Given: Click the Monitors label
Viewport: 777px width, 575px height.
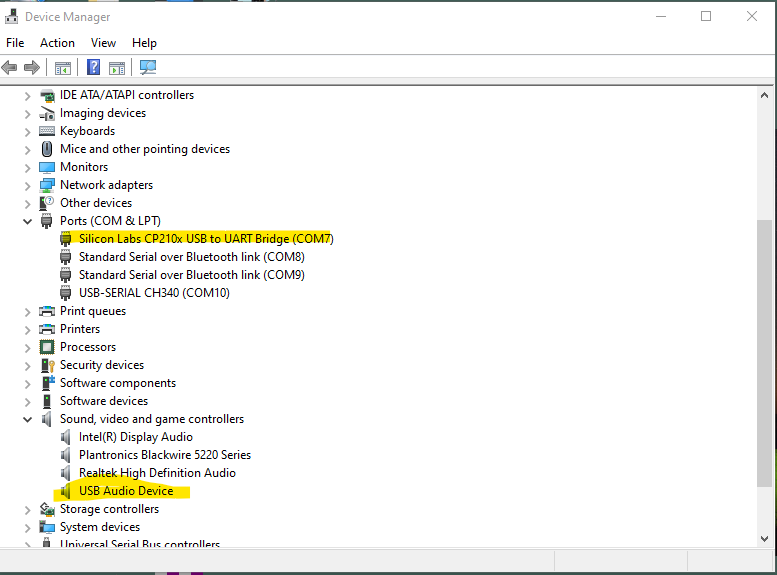Looking at the screenshot, I should [84, 167].
